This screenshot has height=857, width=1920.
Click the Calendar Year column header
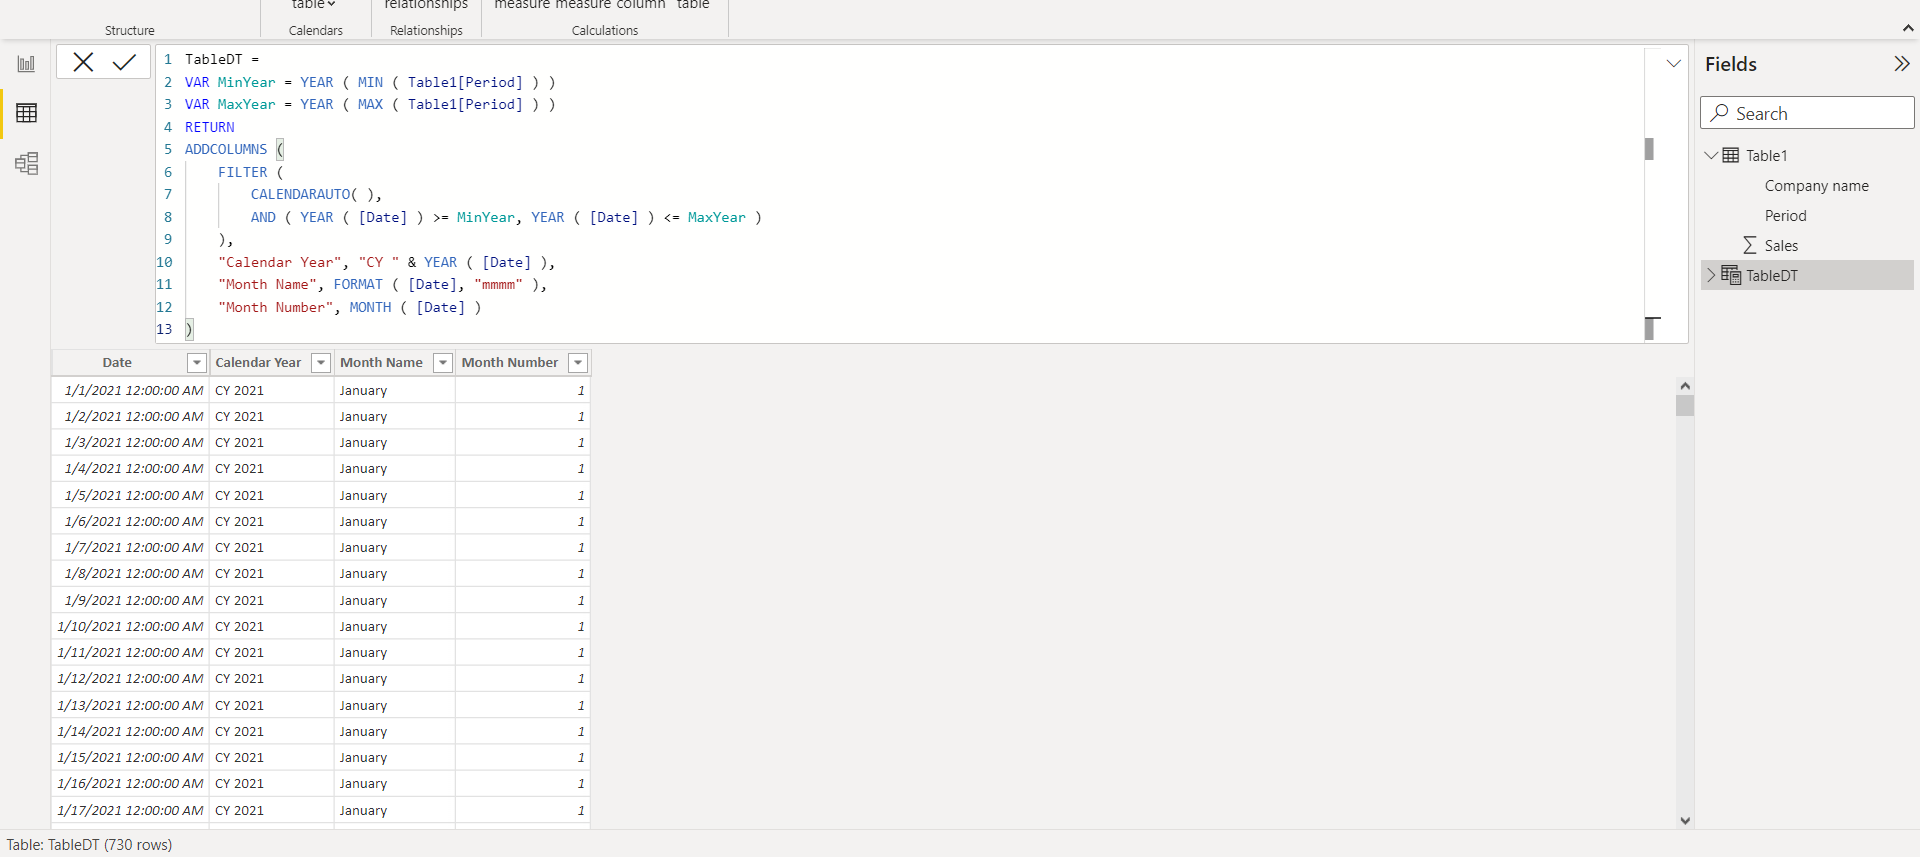tap(258, 363)
